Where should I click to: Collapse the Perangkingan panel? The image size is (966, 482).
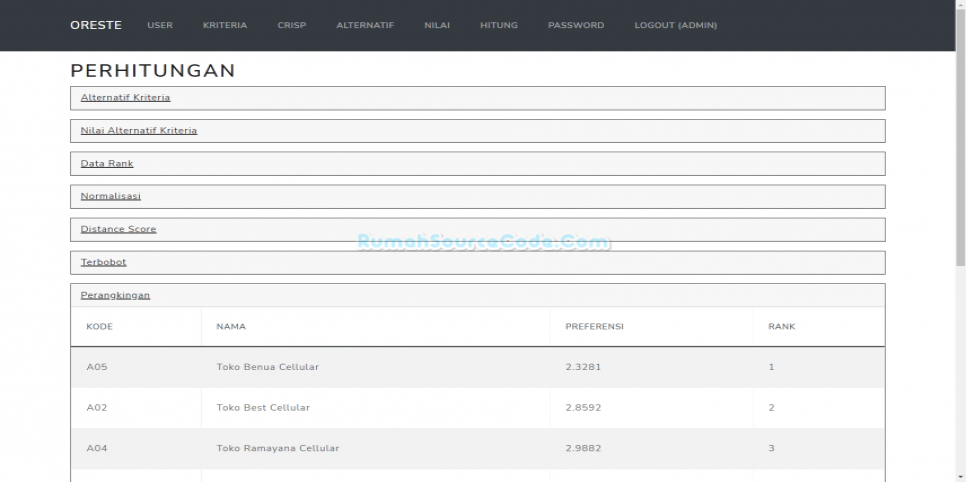click(115, 296)
